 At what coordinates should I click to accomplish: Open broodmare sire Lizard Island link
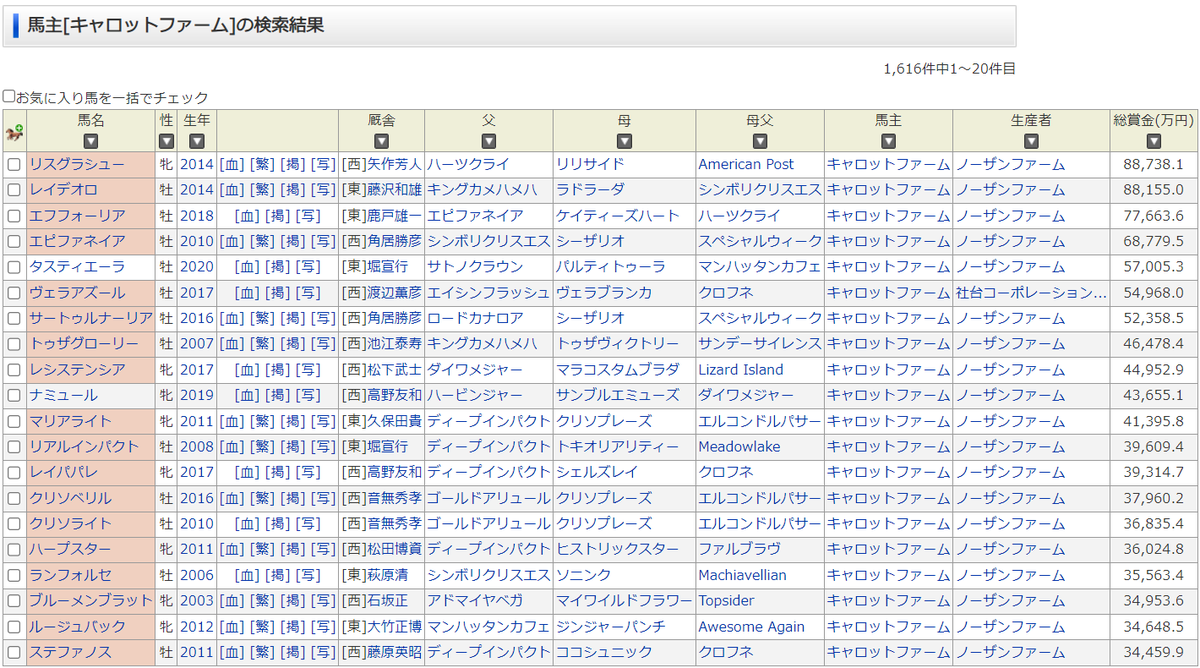click(x=741, y=370)
